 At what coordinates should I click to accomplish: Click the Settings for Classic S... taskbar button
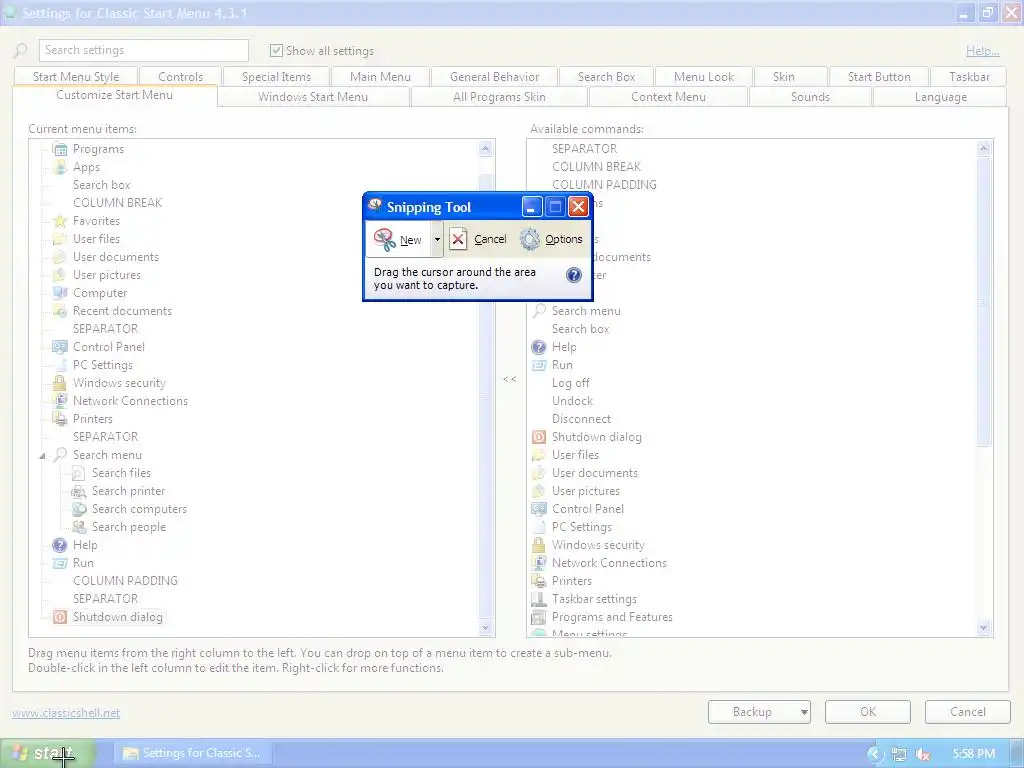[193, 754]
